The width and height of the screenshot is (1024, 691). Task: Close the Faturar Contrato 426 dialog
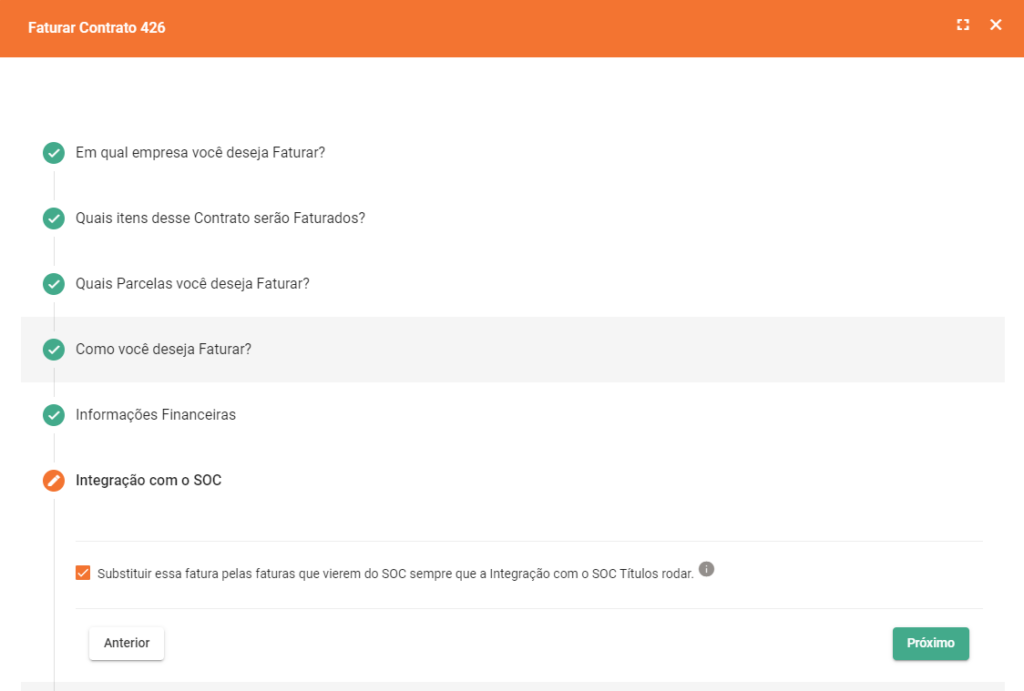995,25
